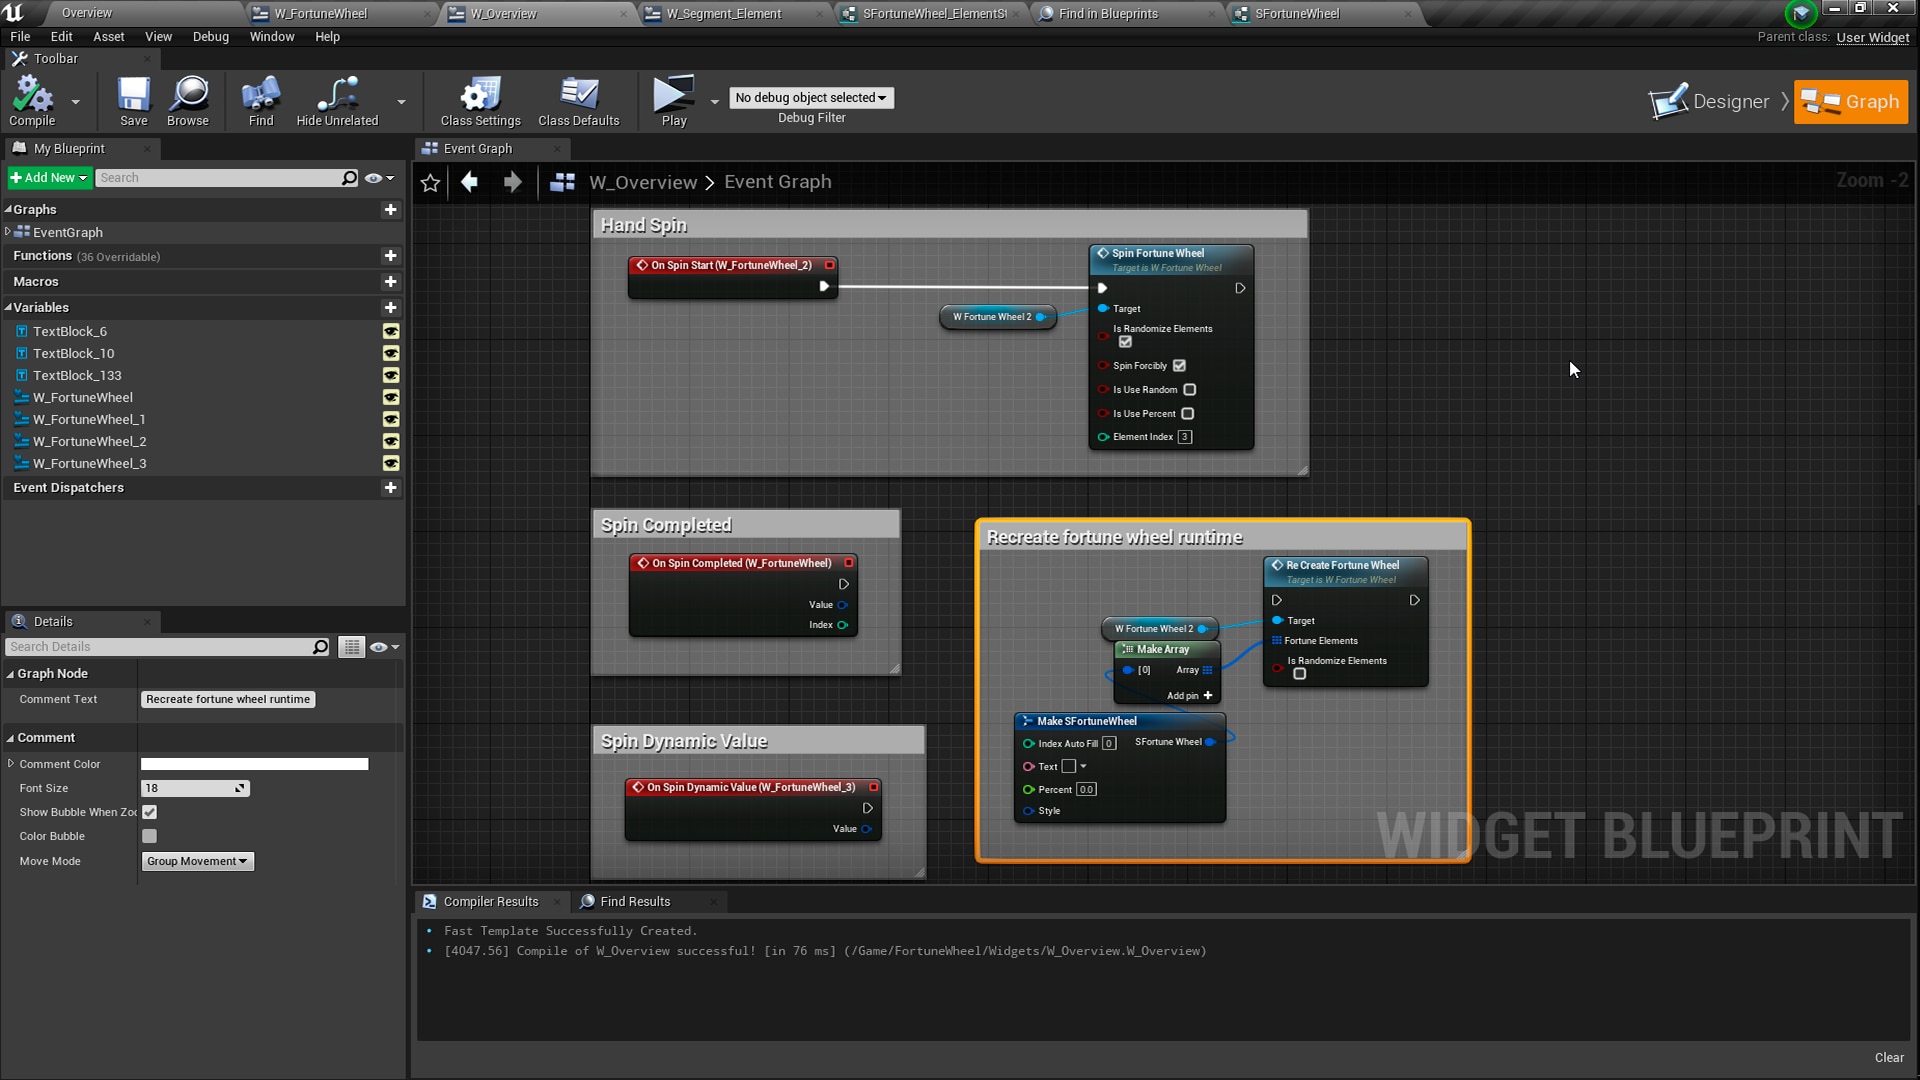This screenshot has height=1080, width=1920.
Task: Open Class Settings
Action: [479, 100]
